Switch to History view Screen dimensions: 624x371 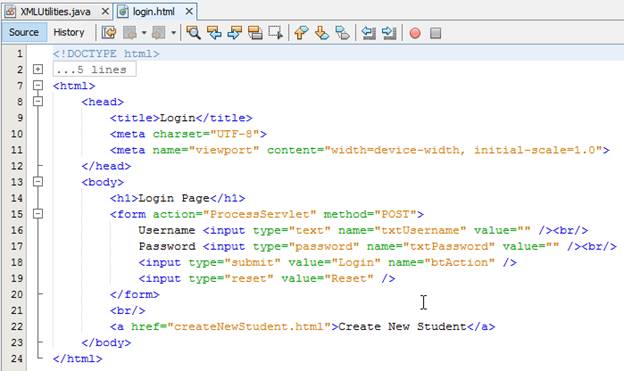pos(69,32)
